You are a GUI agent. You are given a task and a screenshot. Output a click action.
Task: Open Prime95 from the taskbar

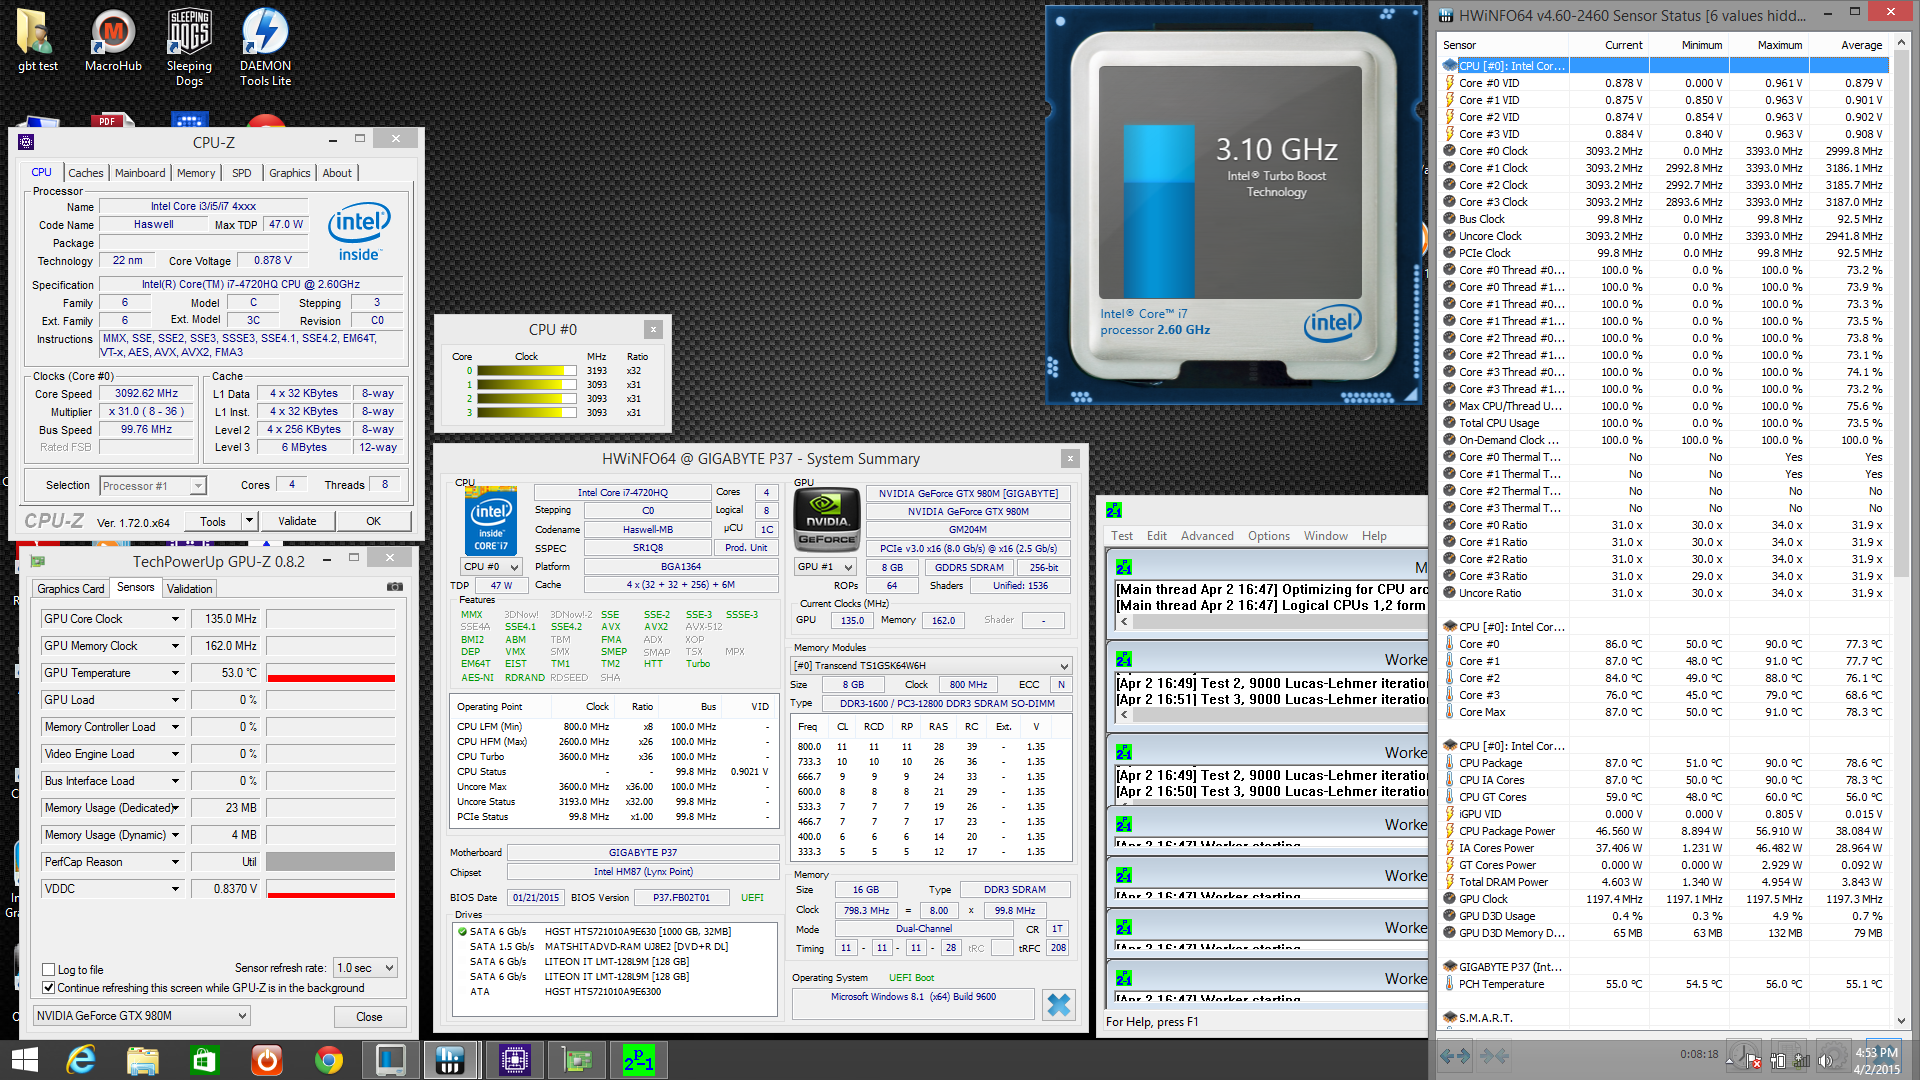pos(639,1059)
